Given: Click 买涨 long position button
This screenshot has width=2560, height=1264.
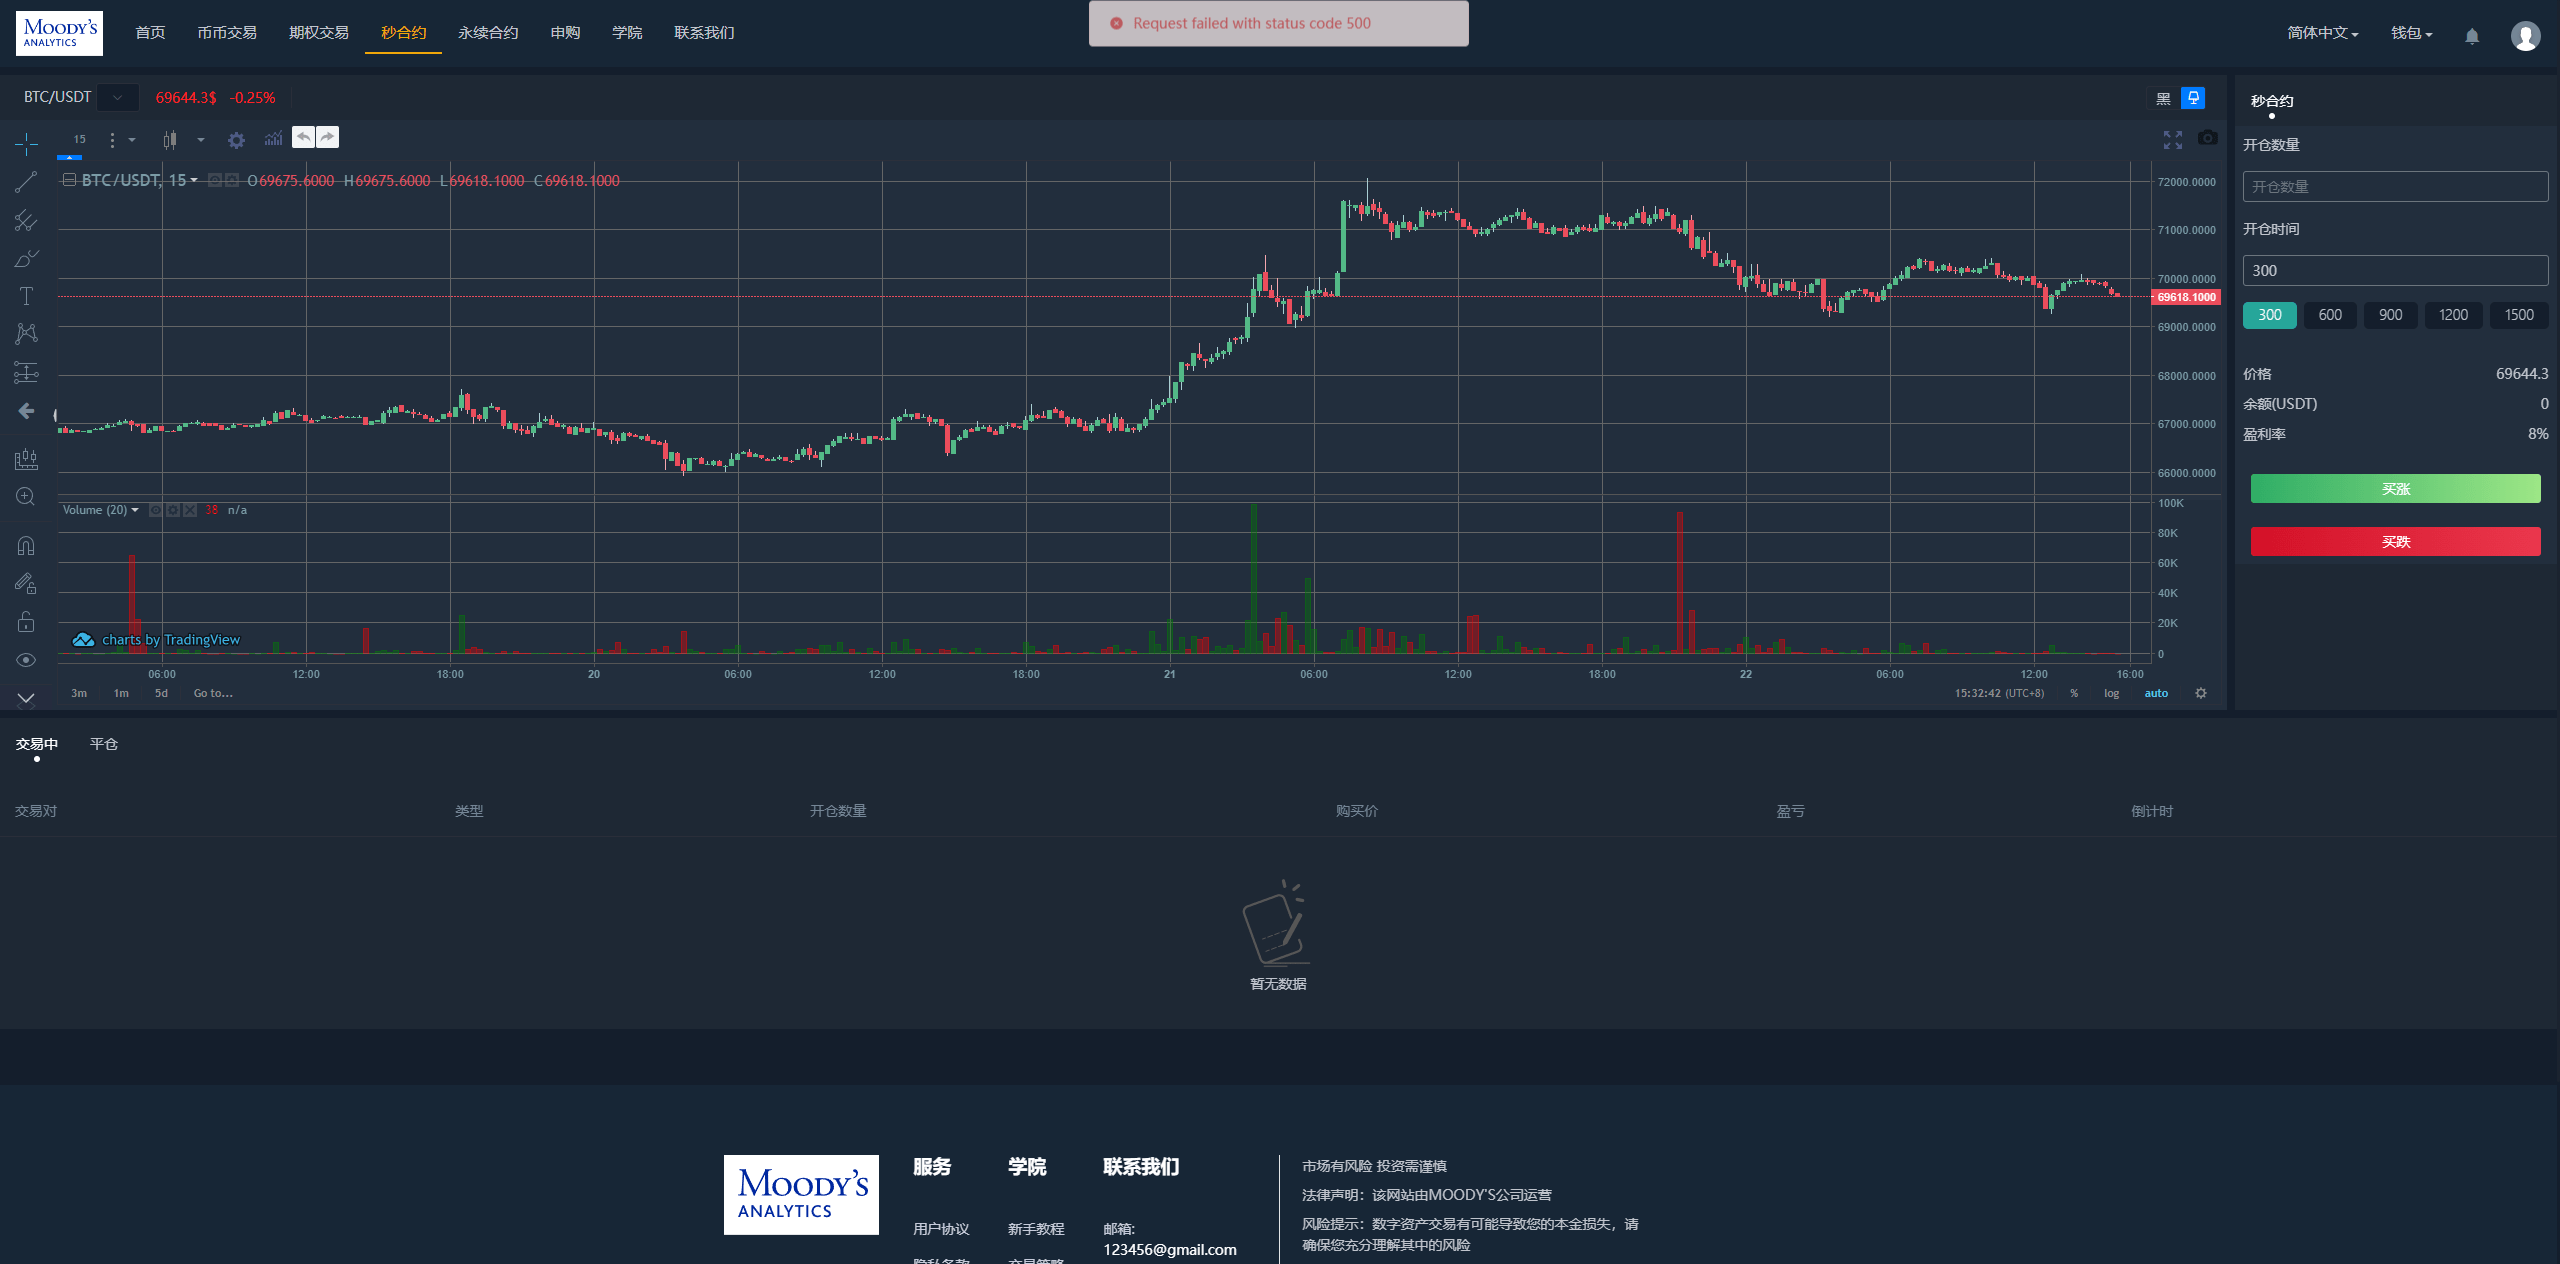Looking at the screenshot, I should (x=2395, y=490).
